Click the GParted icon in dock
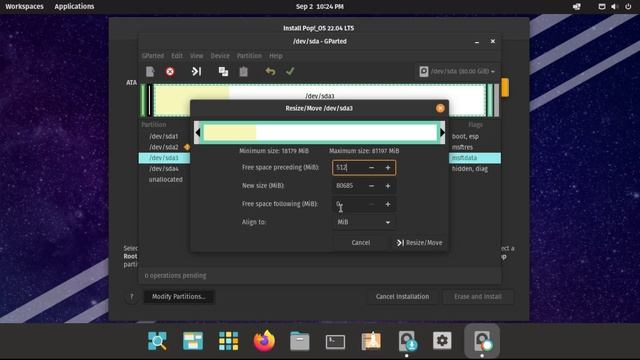This screenshot has width=640, height=360. pyautogui.click(x=482, y=341)
